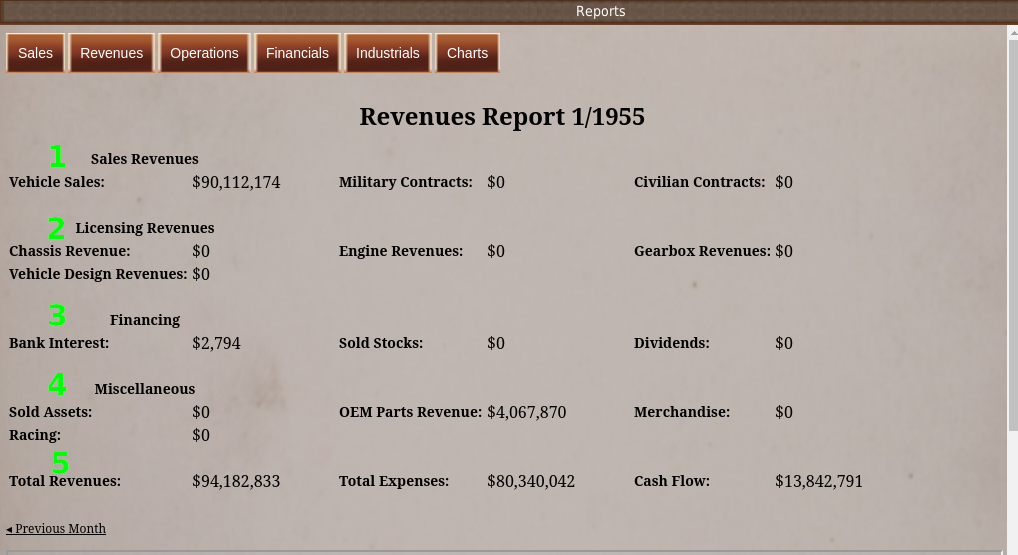Click the green number 1 marker
Image resolution: width=1018 pixels, height=555 pixels.
click(x=57, y=157)
